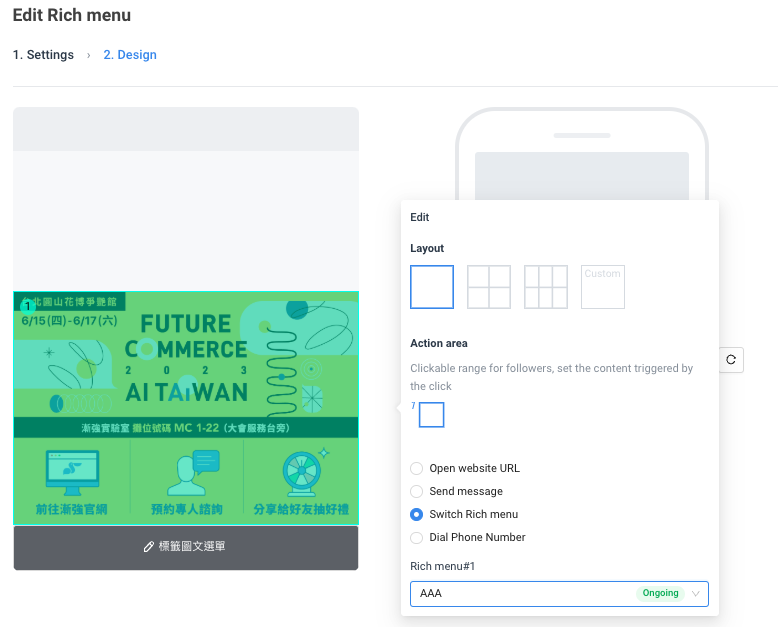Image resolution: width=778 pixels, height=627 pixels.
Task: Click the pencil icon on menu bar label
Action: pyautogui.click(x=148, y=547)
